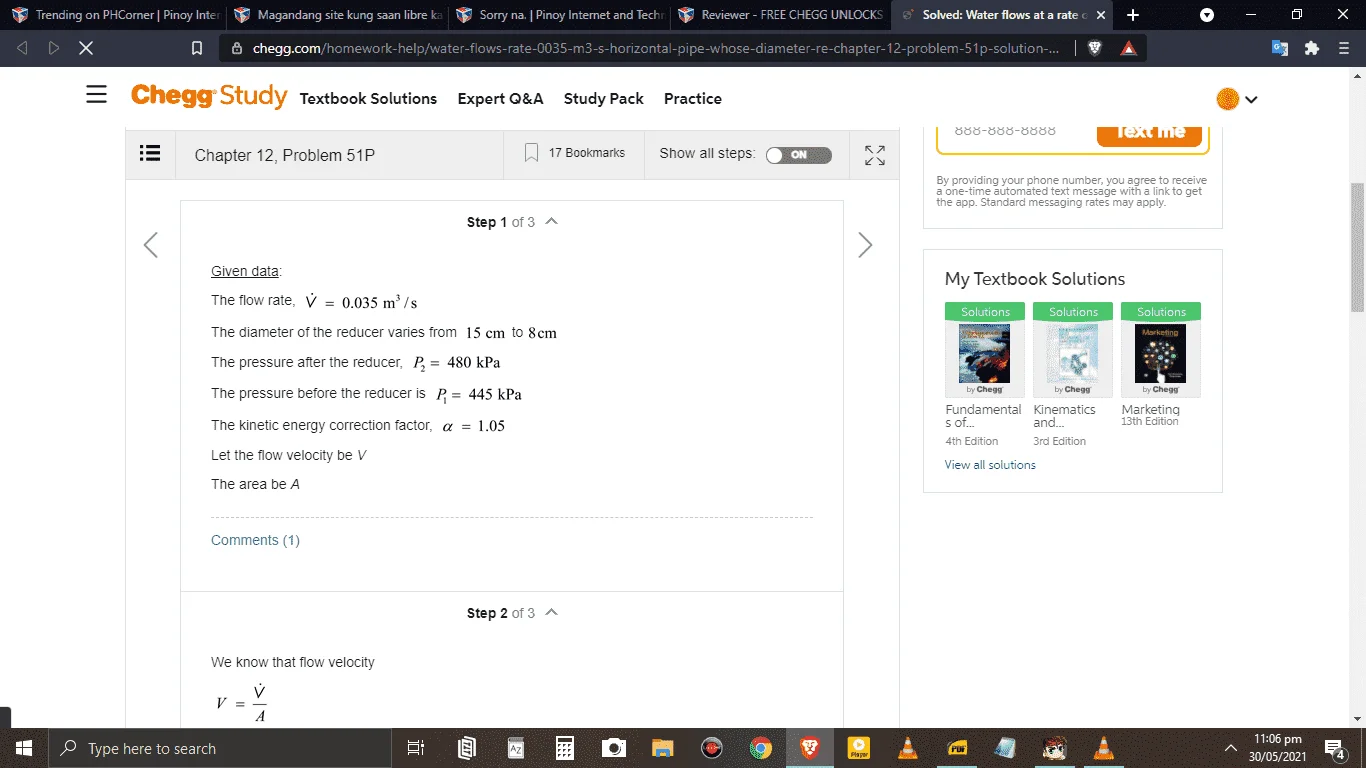Open the user account dropdown arrow
The height and width of the screenshot is (768, 1366).
point(1251,99)
